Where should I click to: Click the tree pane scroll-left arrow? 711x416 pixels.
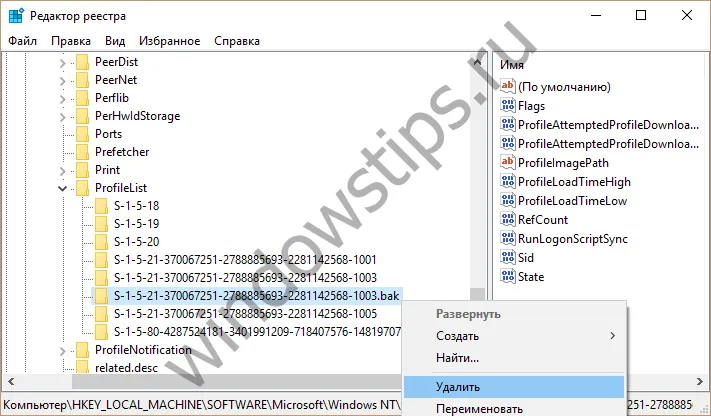click(11, 382)
